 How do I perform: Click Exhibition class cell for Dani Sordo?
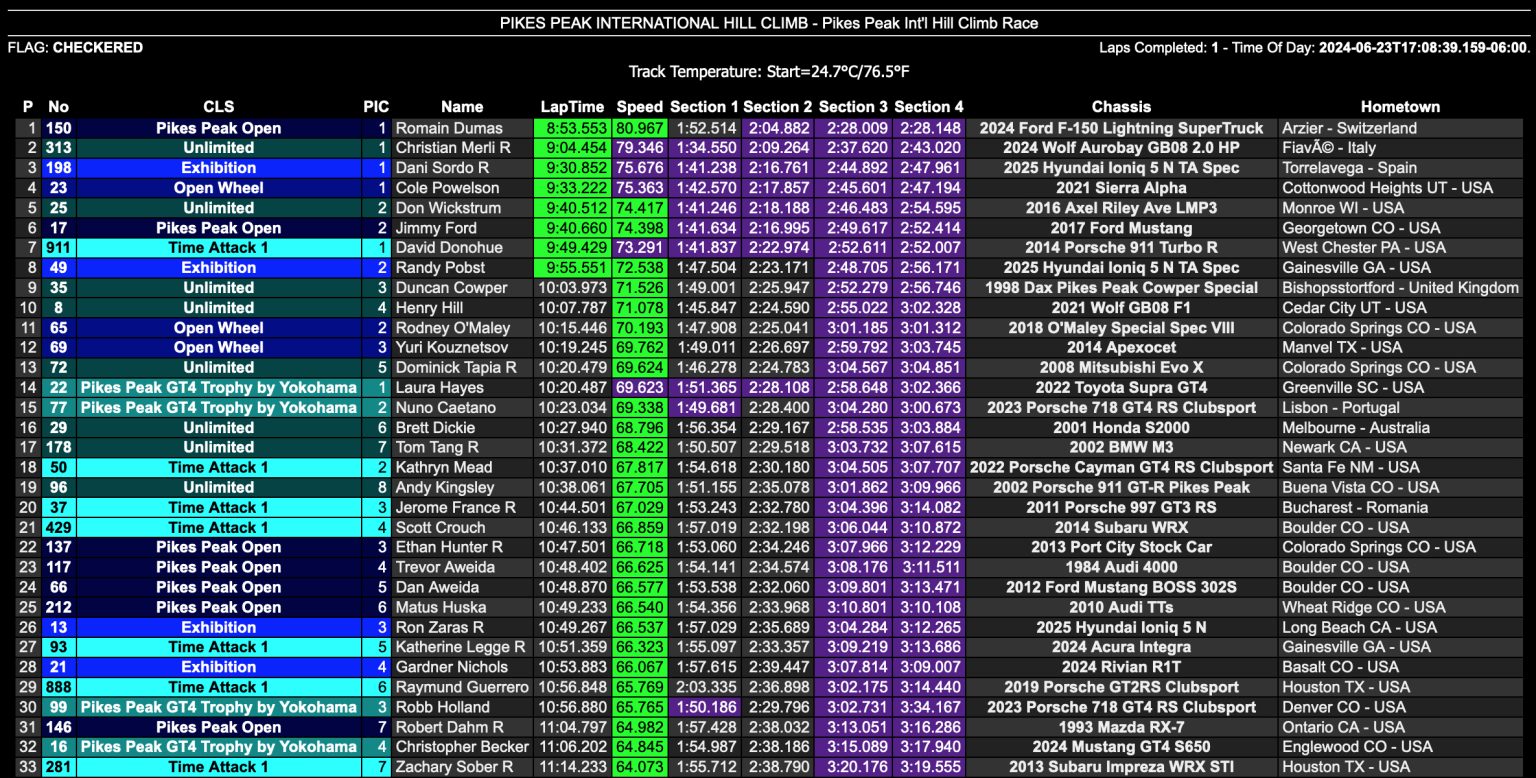pyautogui.click(x=218, y=168)
